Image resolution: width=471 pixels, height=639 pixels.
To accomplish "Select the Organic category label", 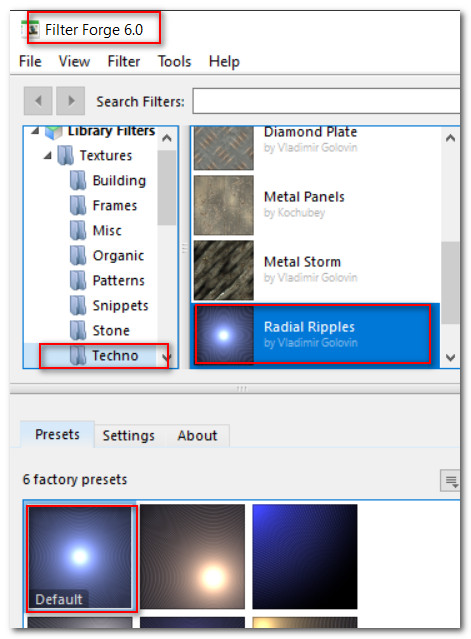I will tap(118, 256).
